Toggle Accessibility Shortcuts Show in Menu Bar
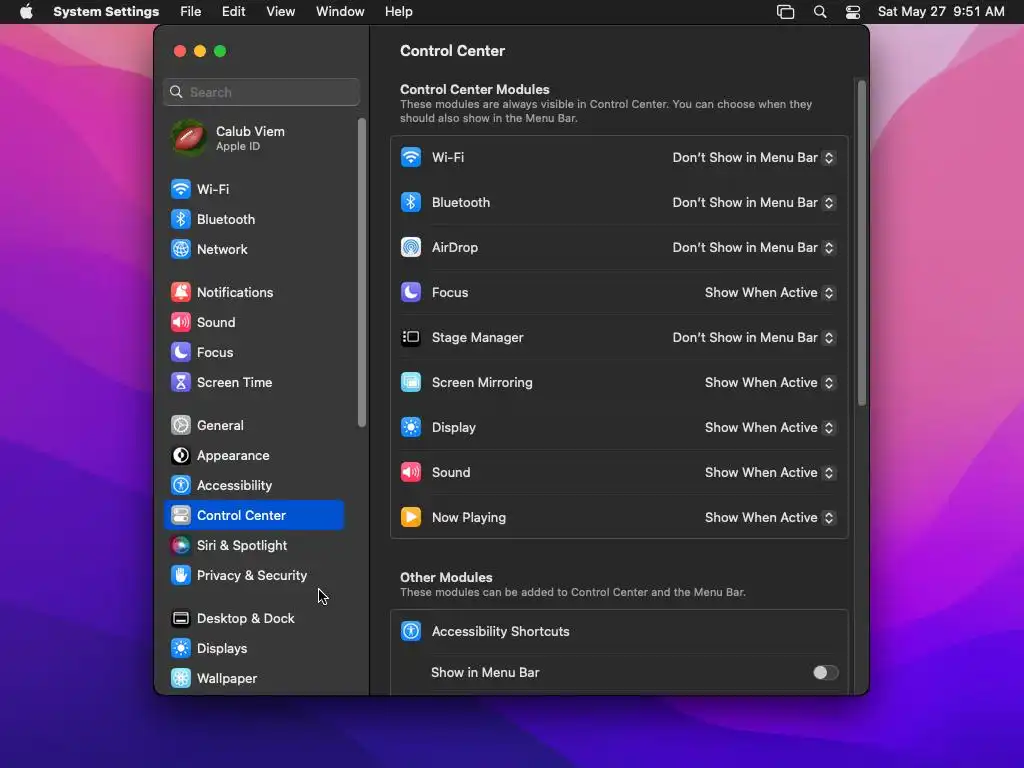Screen dimensions: 1024x768 pyautogui.click(x=825, y=673)
